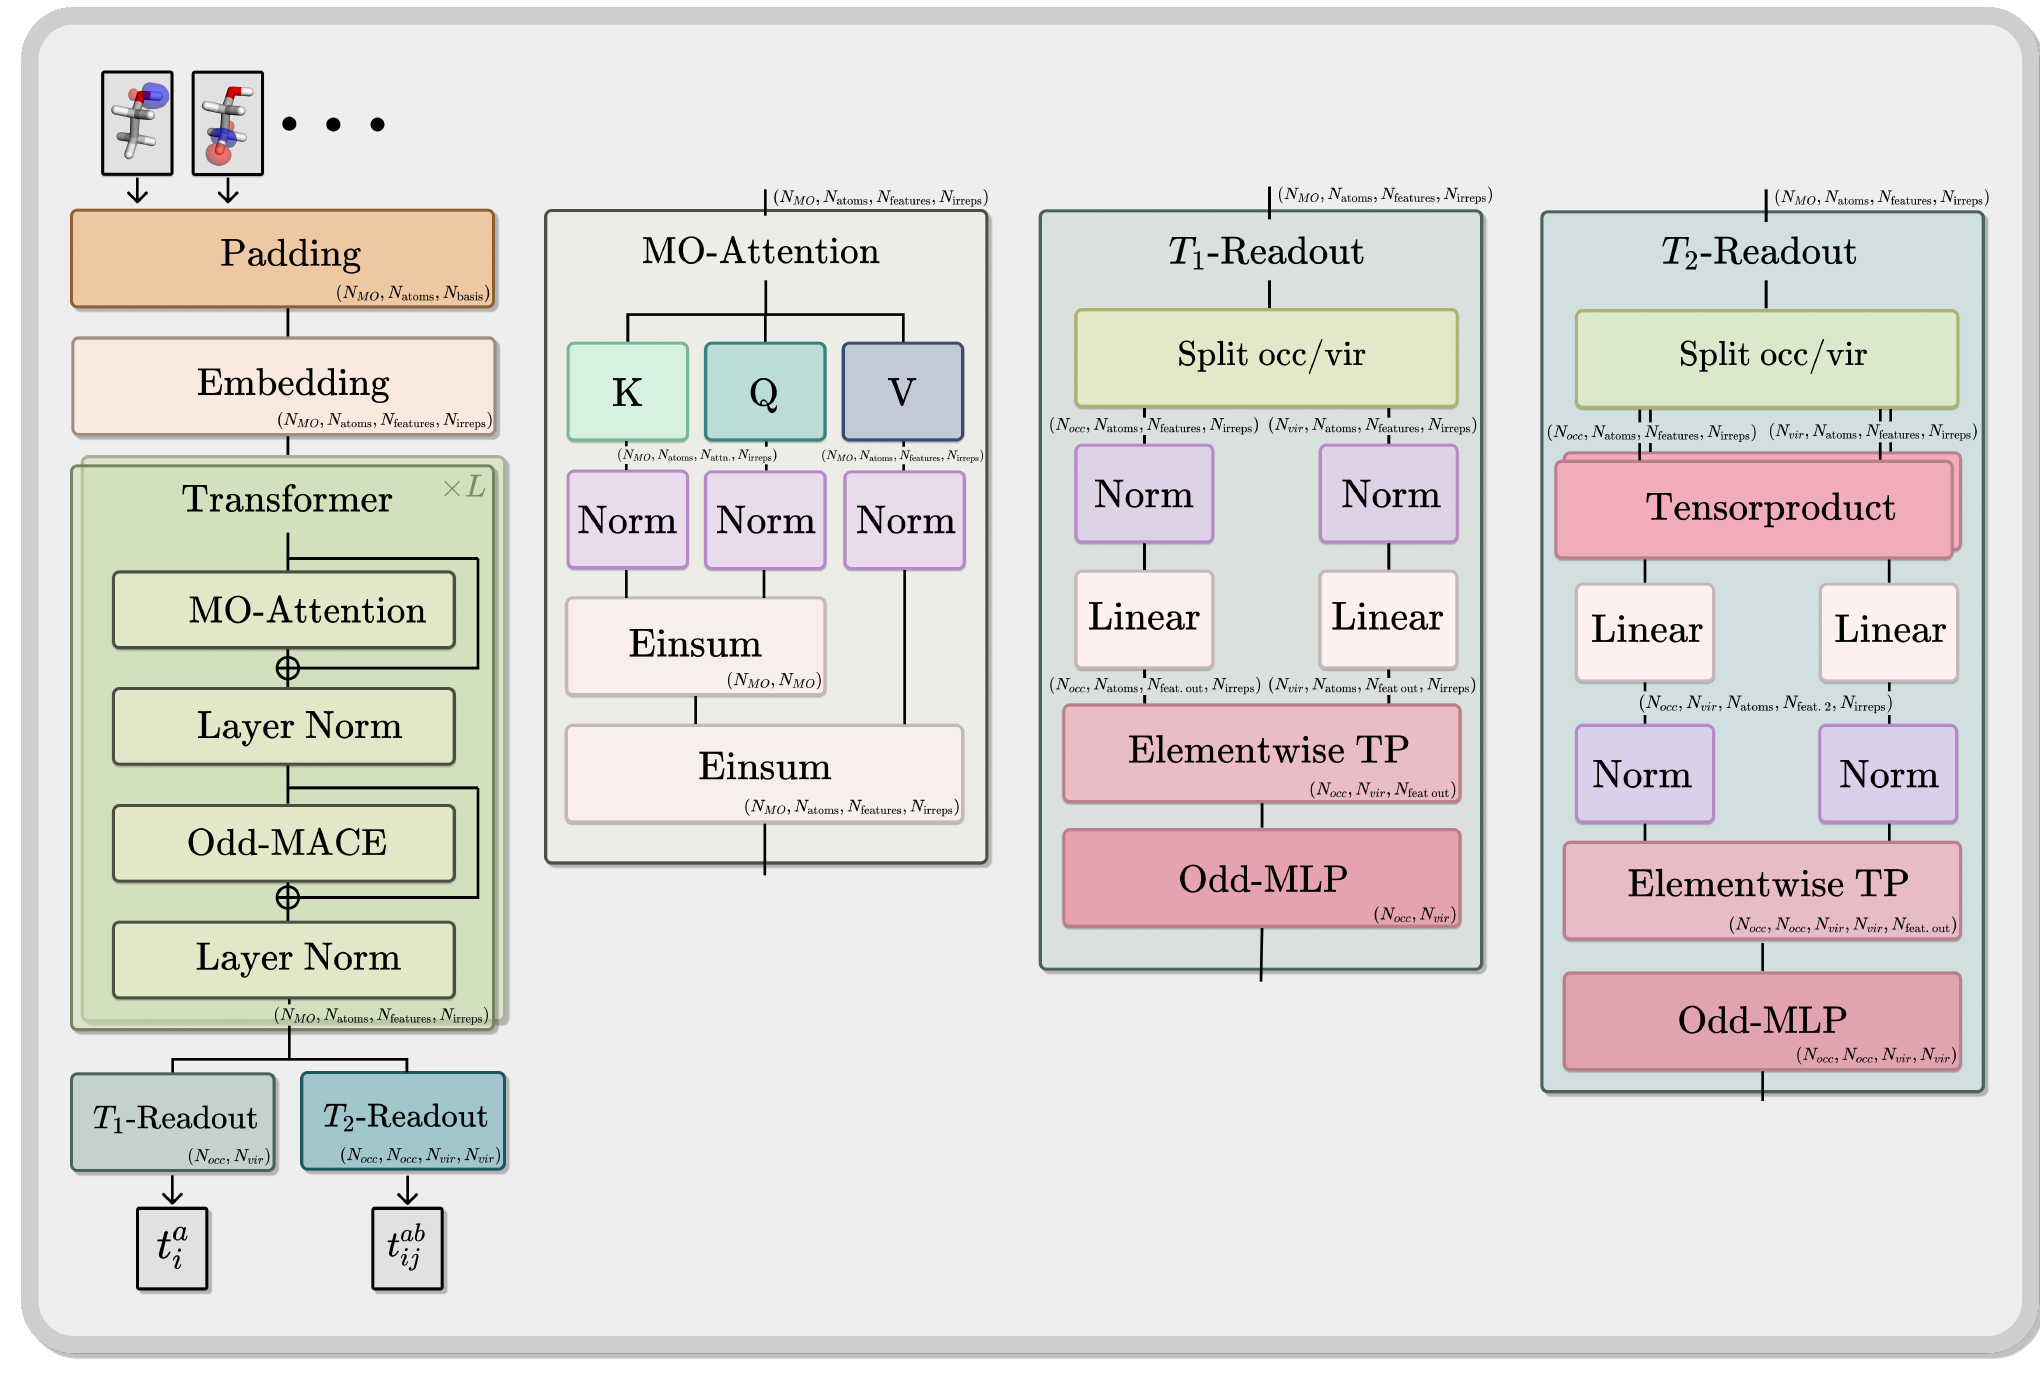Select the small T2-Readout block below the Transformer
Image resolution: width=2040 pixels, height=1380 pixels.
[403, 1121]
